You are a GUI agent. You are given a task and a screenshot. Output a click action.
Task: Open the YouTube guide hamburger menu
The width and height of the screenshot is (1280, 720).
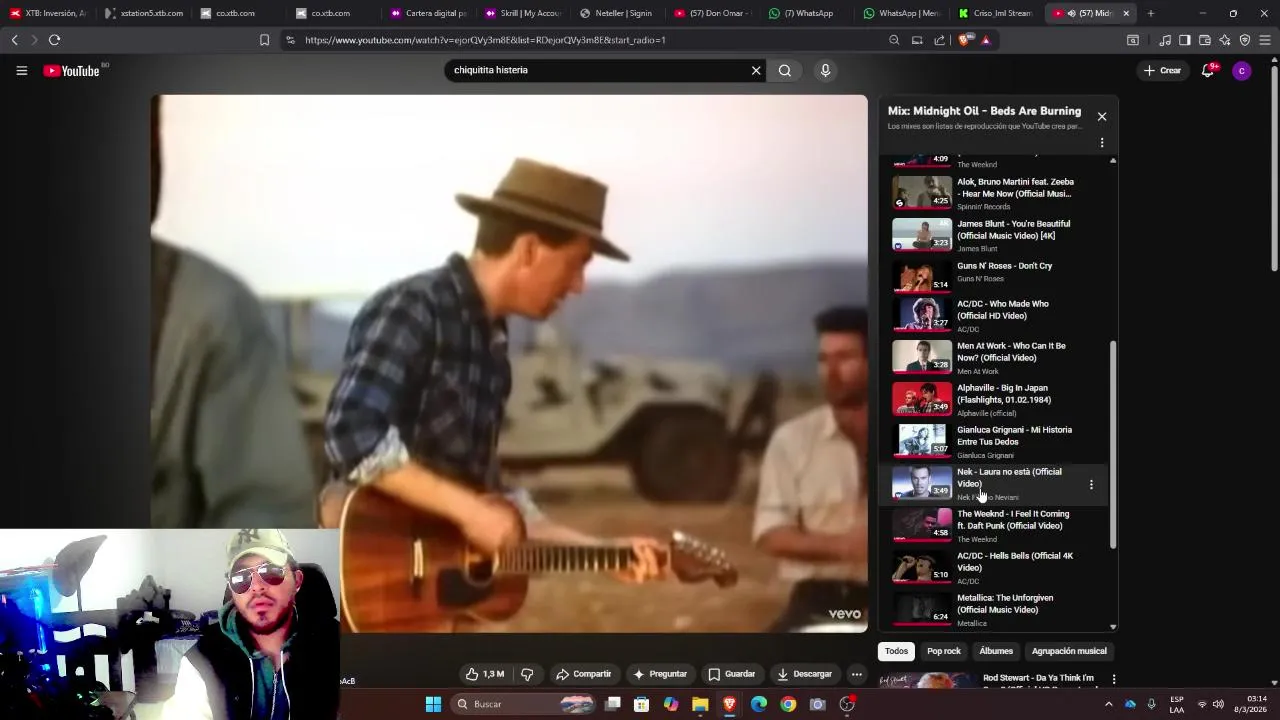[x=21, y=71]
